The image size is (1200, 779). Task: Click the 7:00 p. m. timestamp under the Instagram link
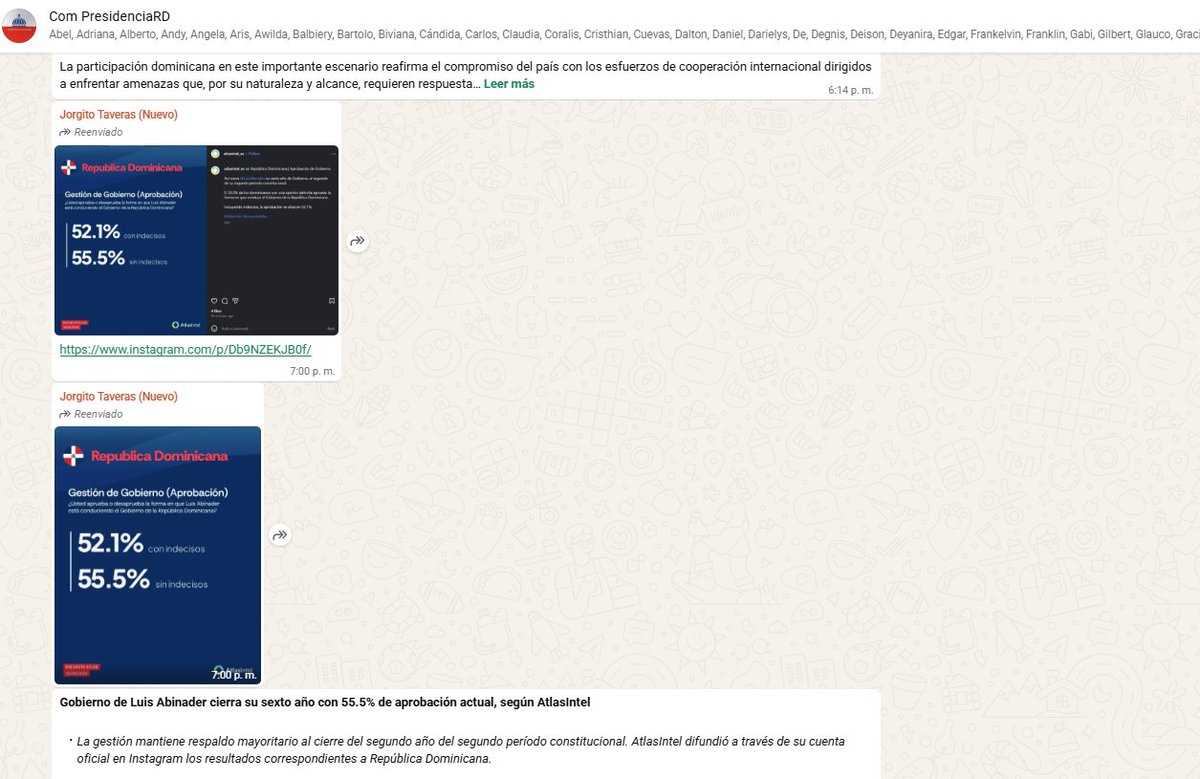point(313,370)
